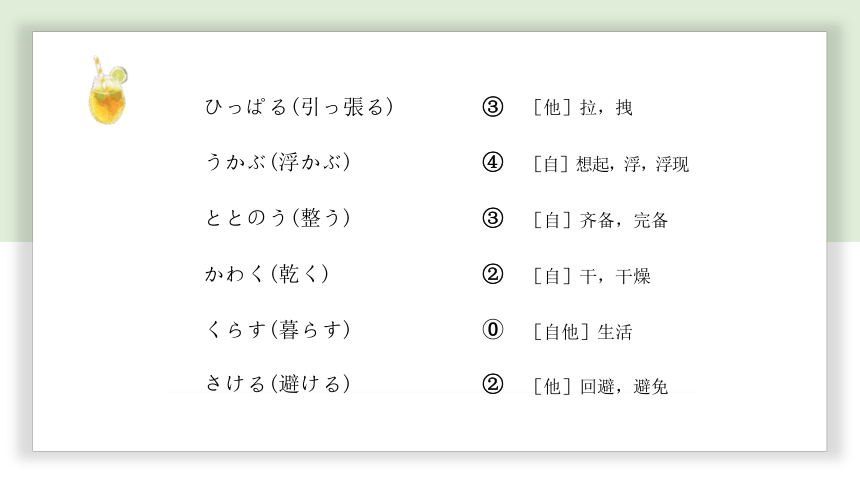Select the word ひっぱる(引っ張る)

point(299,107)
